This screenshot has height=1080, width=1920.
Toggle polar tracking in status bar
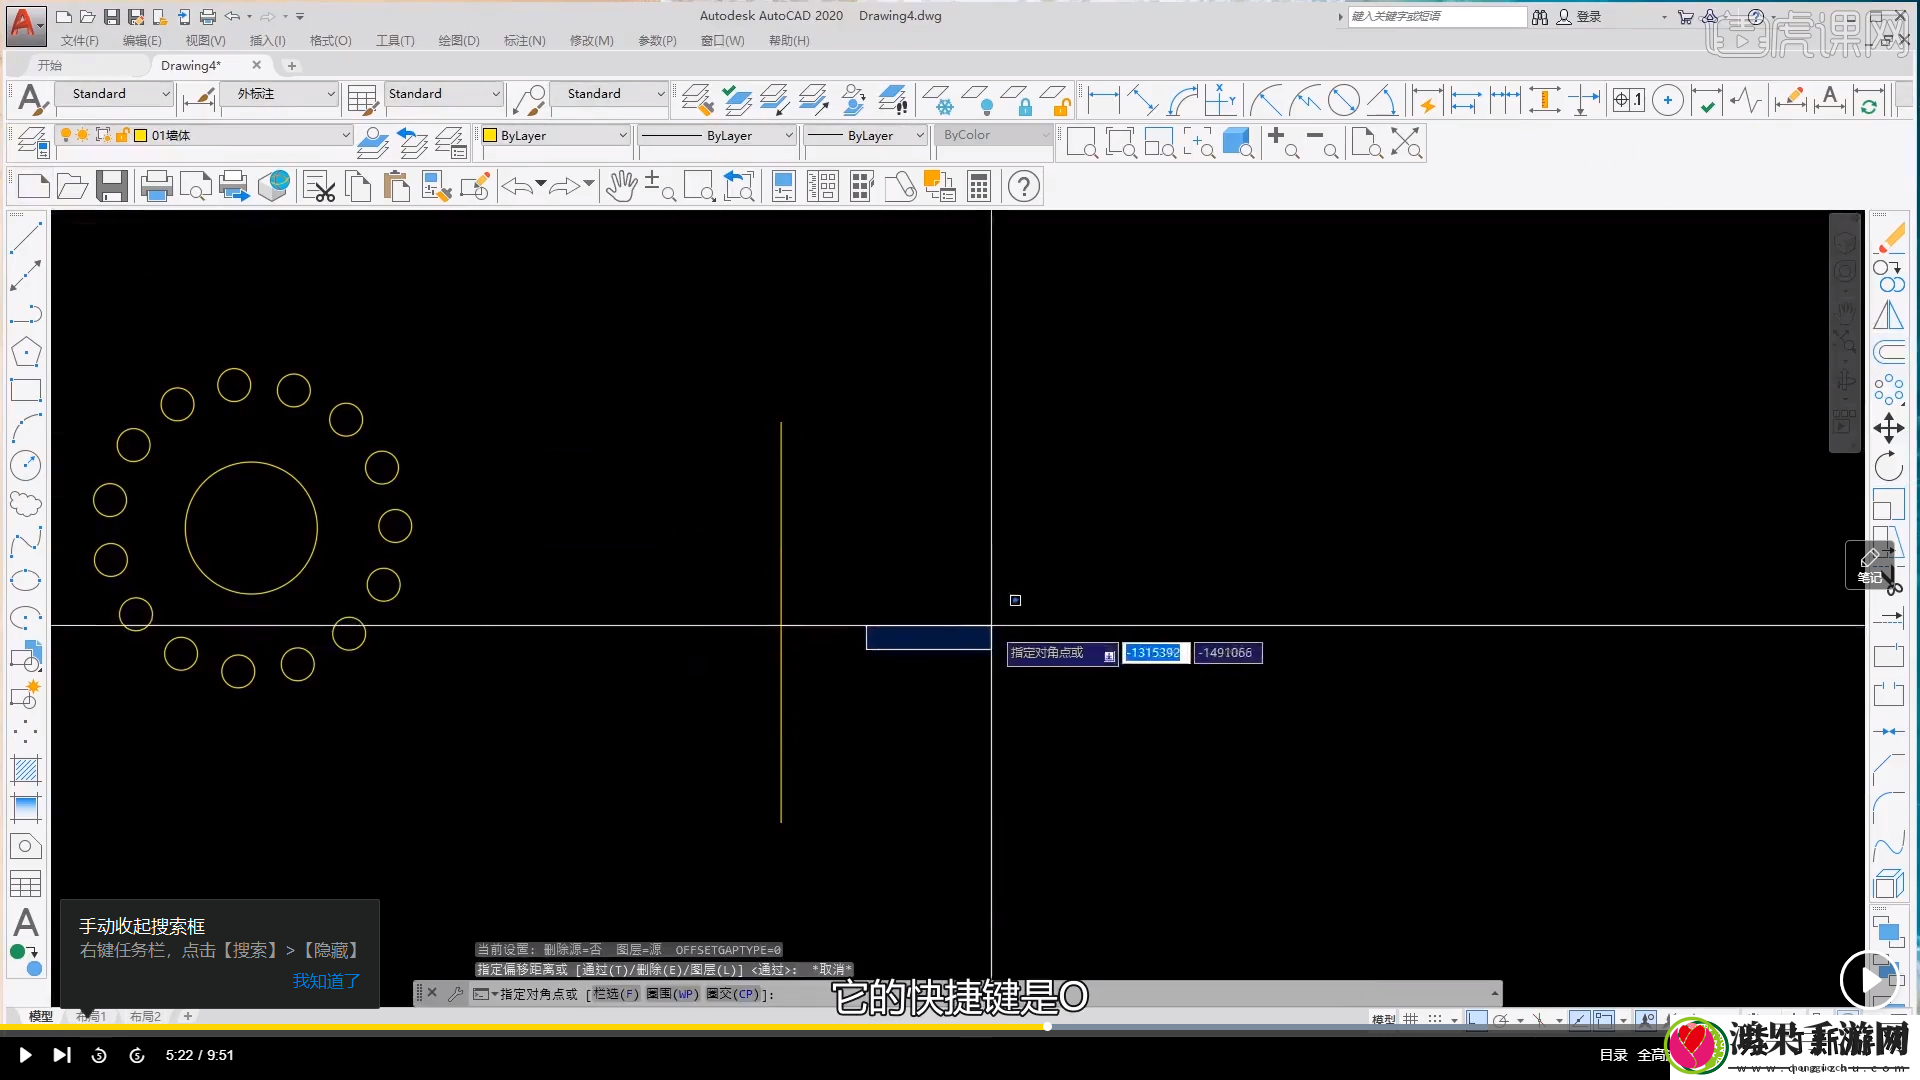[x=1501, y=1019]
